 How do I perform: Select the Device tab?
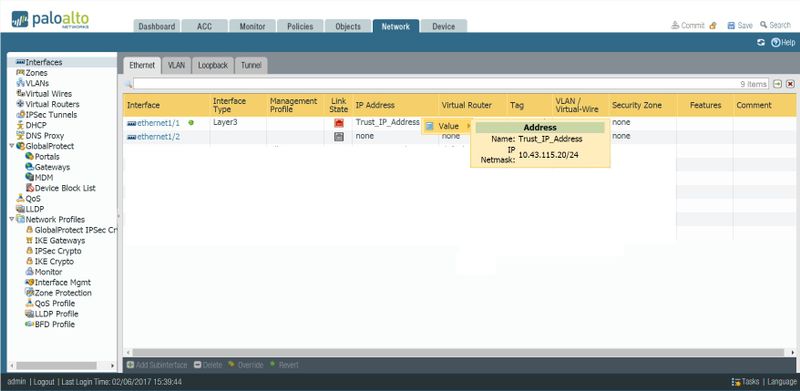tap(443, 27)
